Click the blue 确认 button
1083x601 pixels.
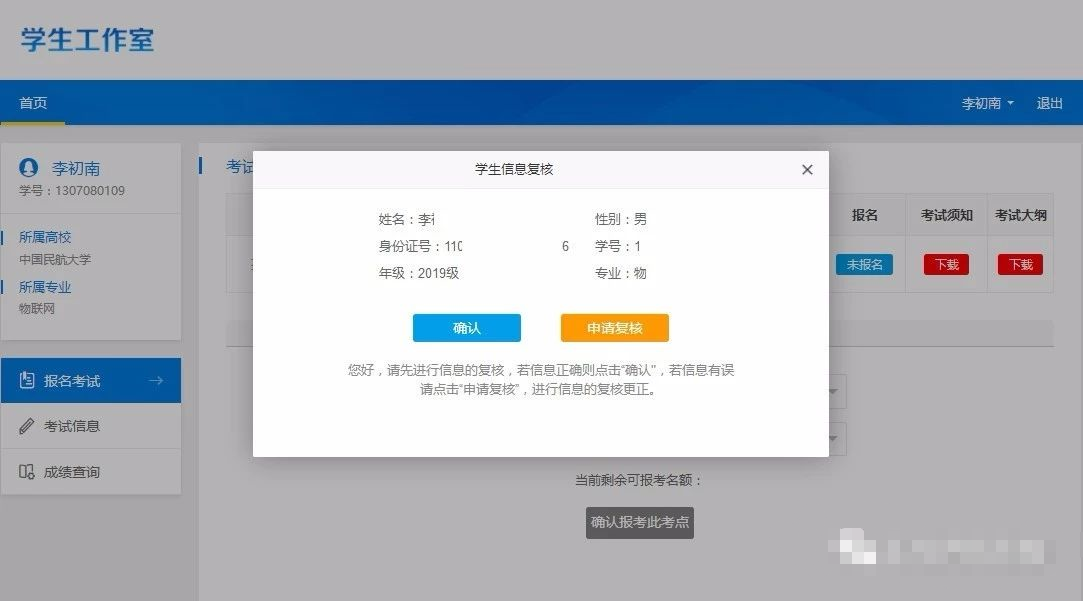click(466, 328)
